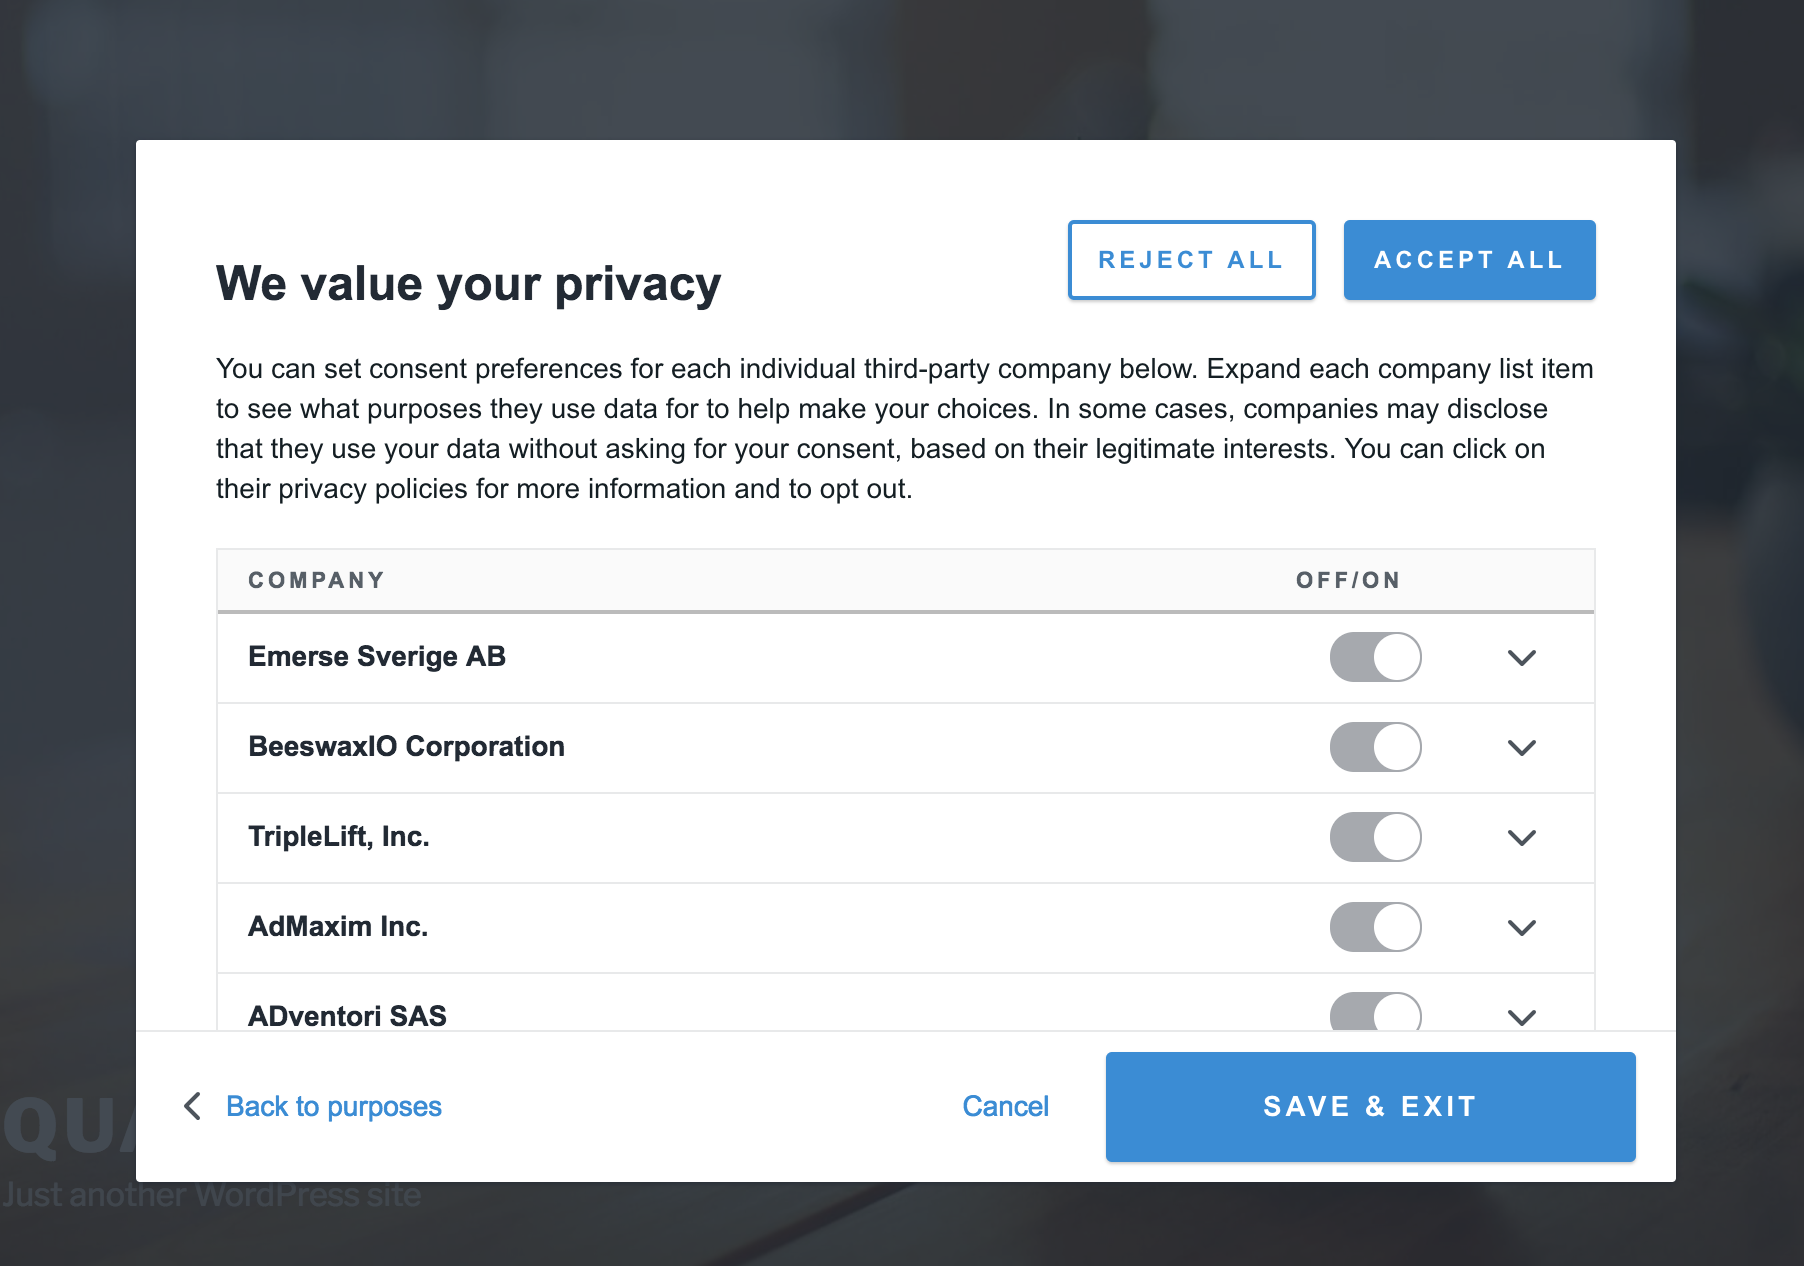The height and width of the screenshot is (1266, 1804).
Task: Switch TripleLift, Inc. consent toggle
Action: pyautogui.click(x=1375, y=837)
